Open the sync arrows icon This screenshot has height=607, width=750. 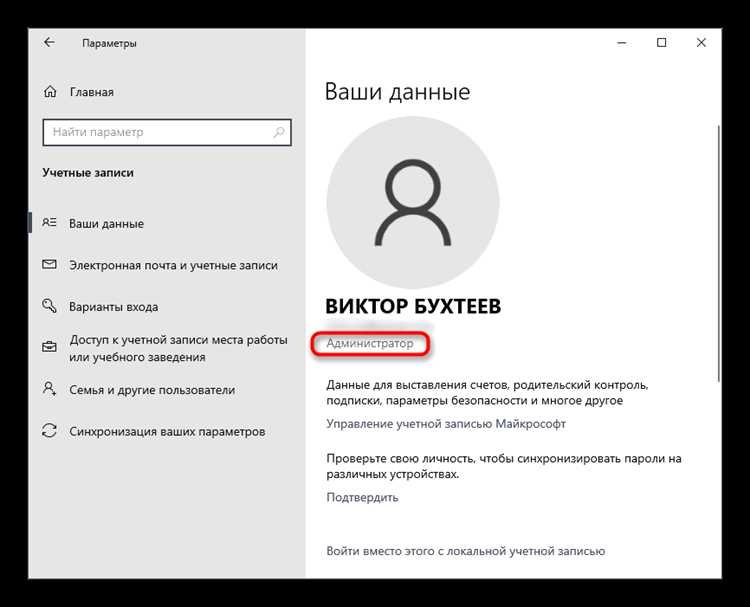point(49,430)
